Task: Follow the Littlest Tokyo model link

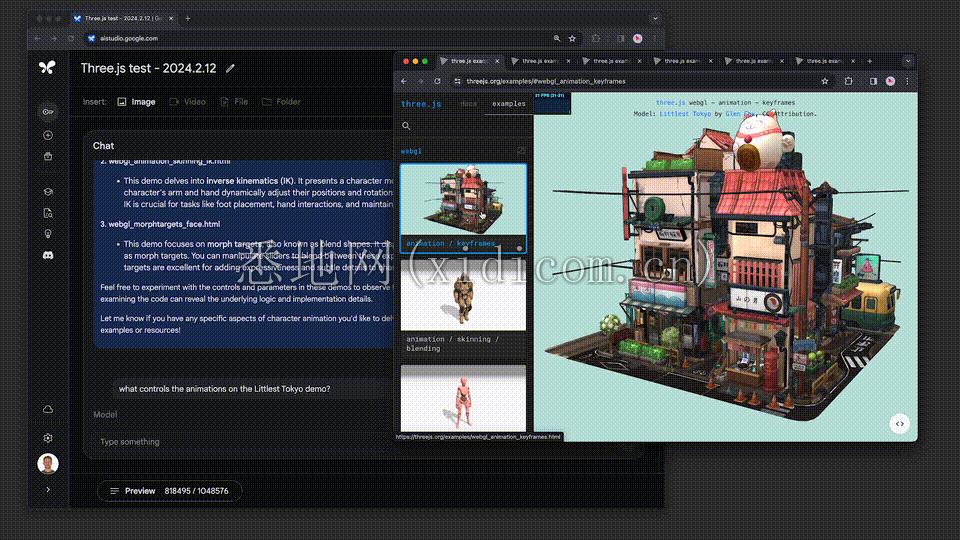Action: (685, 114)
